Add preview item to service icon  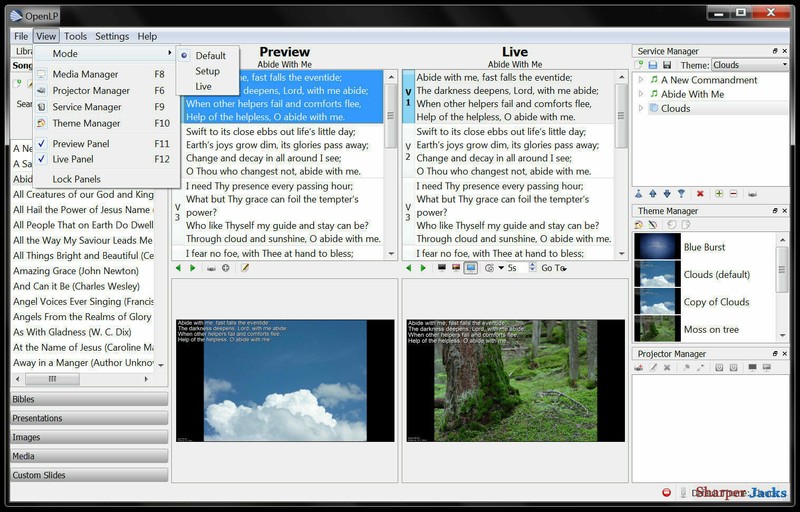coord(226,268)
